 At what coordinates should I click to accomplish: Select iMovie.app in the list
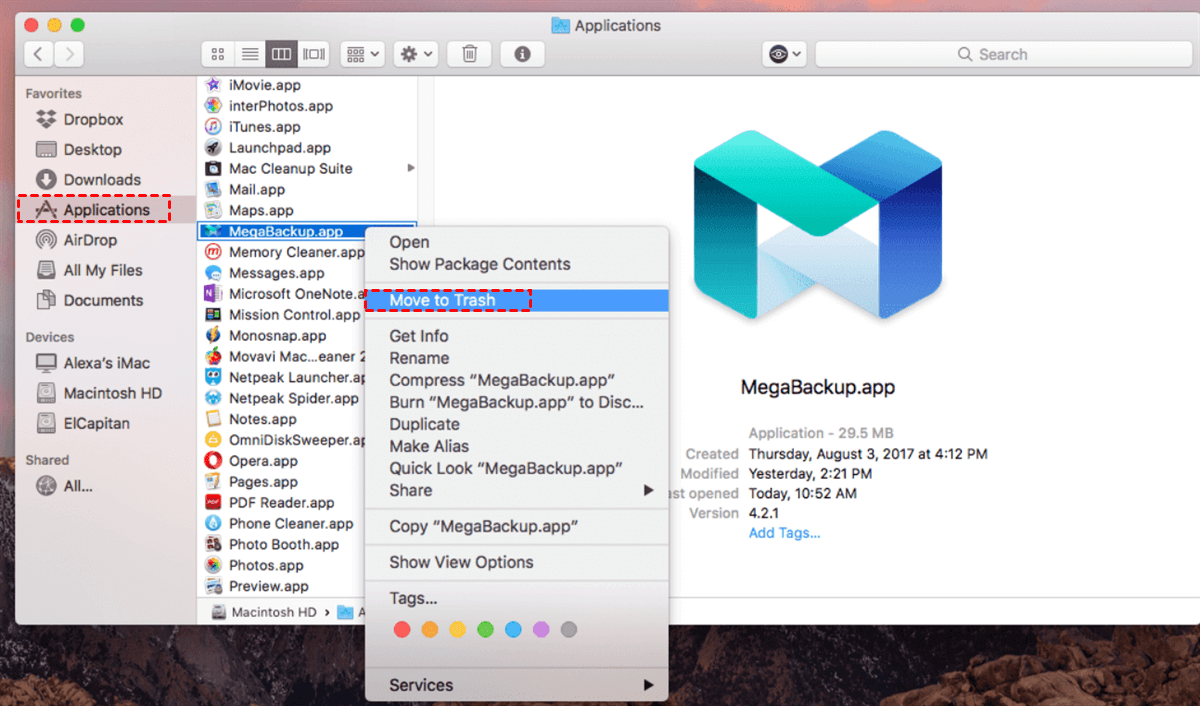264,85
